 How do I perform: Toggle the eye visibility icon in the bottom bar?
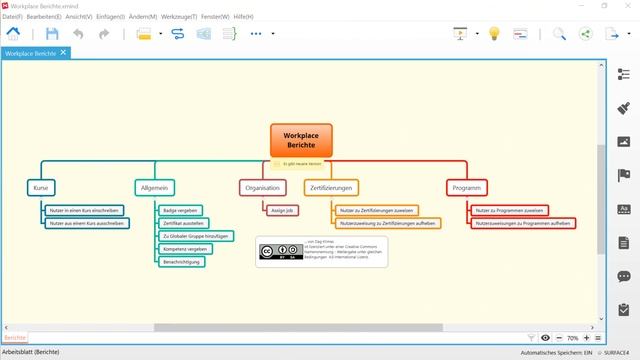pyautogui.click(x=545, y=338)
